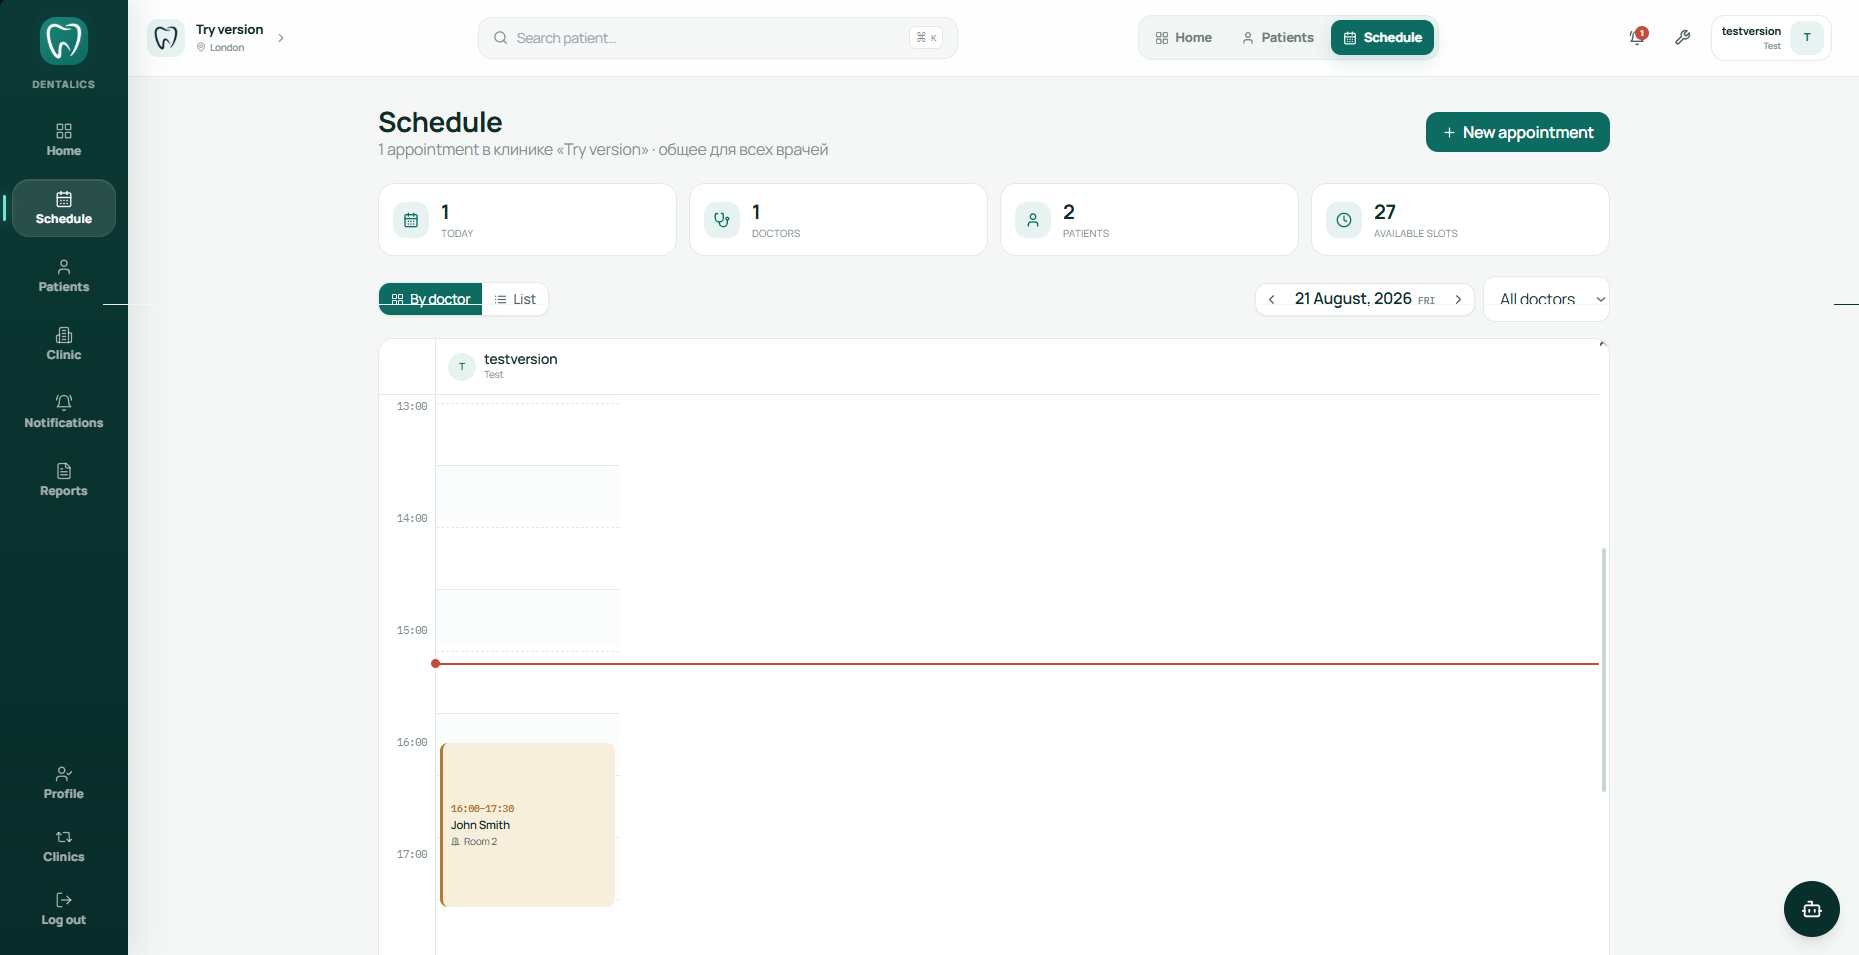Focus the Search patient field
This screenshot has height=955, width=1859.
pyautogui.click(x=717, y=38)
